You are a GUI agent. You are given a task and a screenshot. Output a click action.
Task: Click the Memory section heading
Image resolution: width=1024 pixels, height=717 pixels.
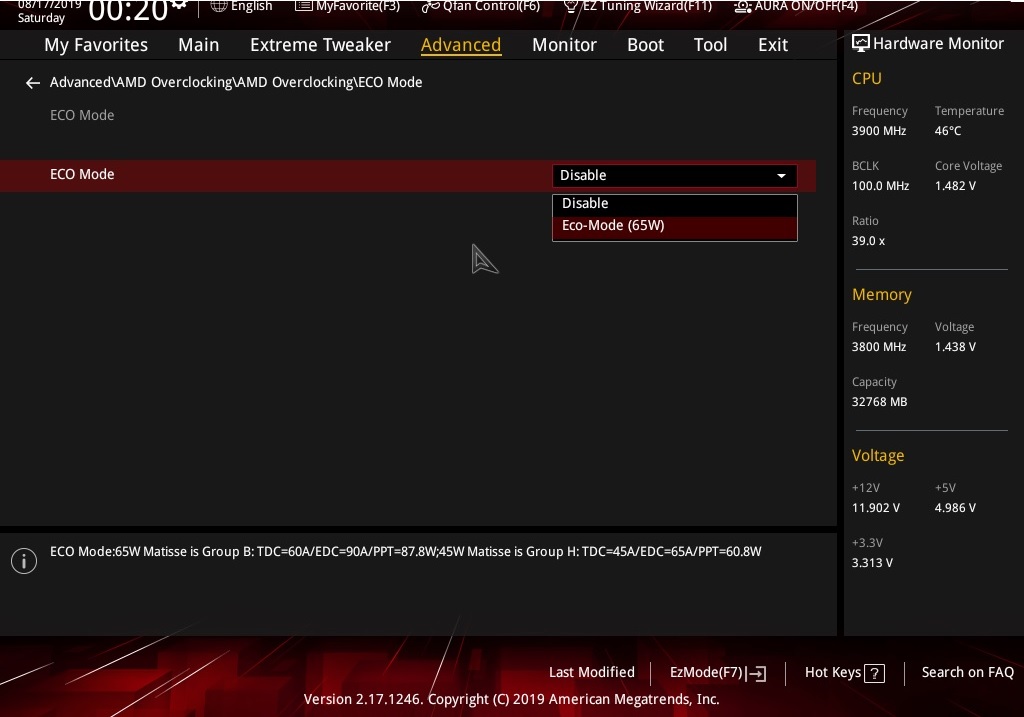point(882,295)
